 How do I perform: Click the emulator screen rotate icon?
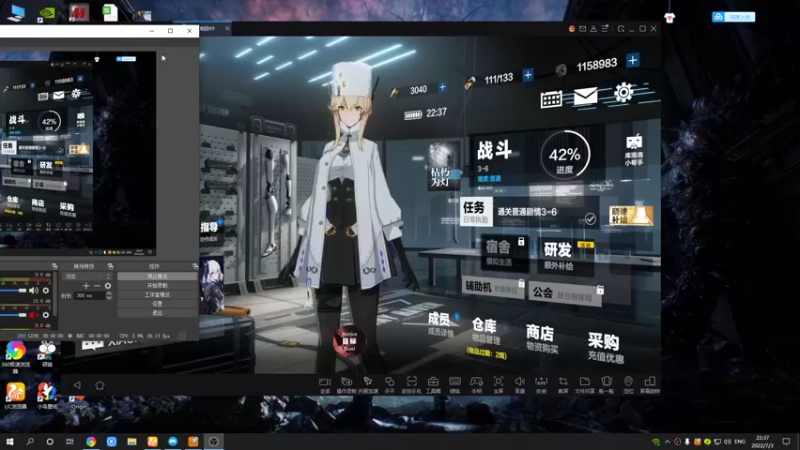point(650,384)
